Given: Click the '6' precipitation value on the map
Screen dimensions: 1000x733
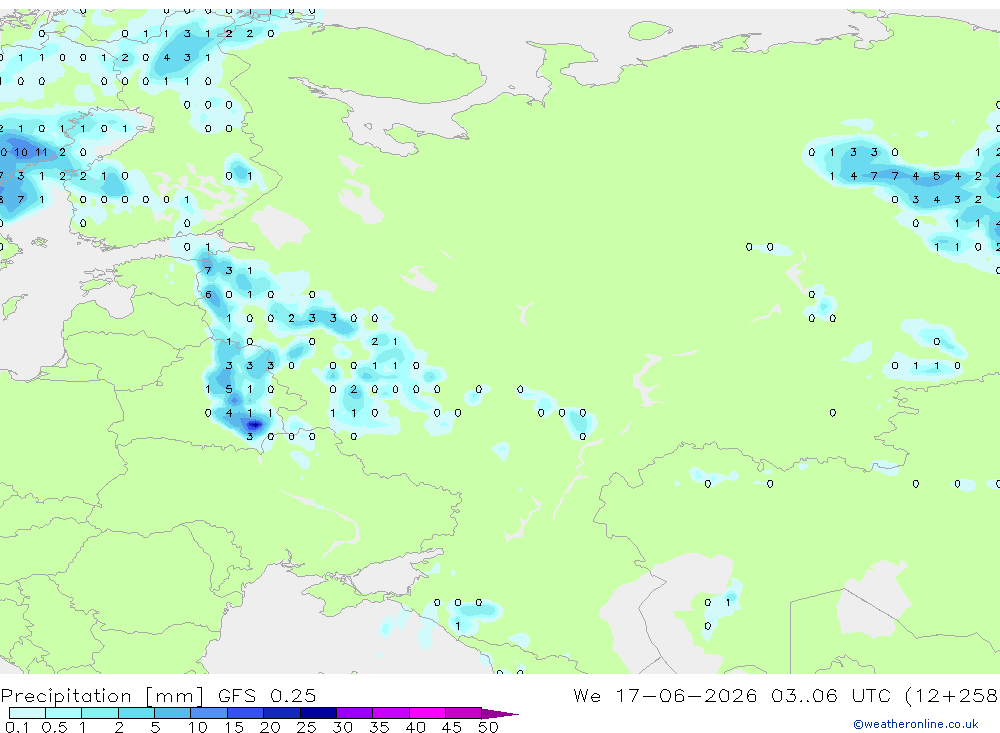Looking at the screenshot, I should coord(208,294).
